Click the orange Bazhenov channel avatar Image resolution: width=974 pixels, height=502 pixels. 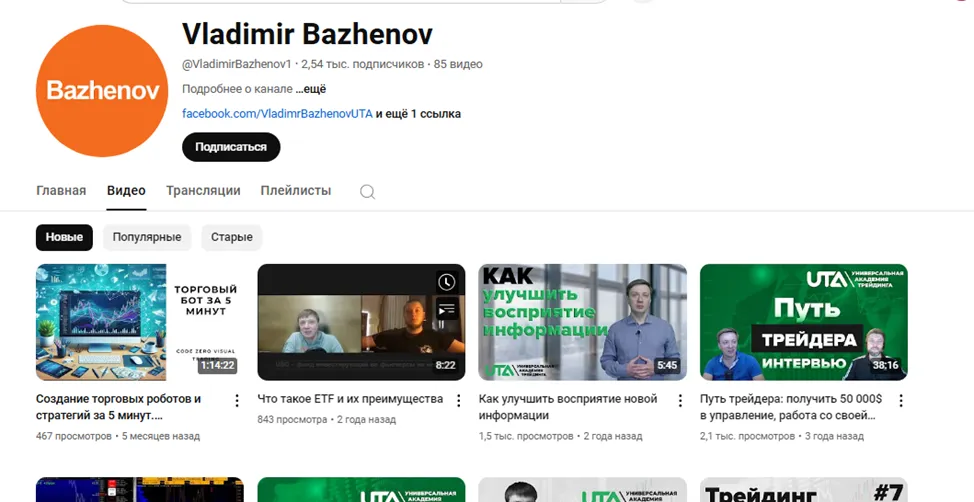tap(102, 91)
